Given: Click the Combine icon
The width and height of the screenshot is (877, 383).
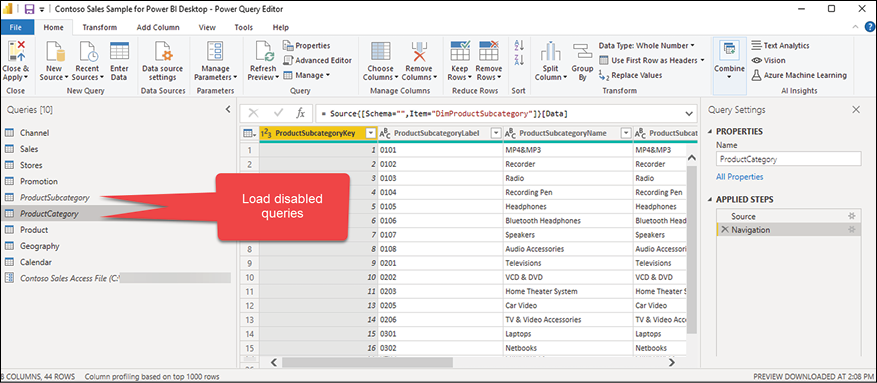Looking at the screenshot, I should (x=729, y=50).
